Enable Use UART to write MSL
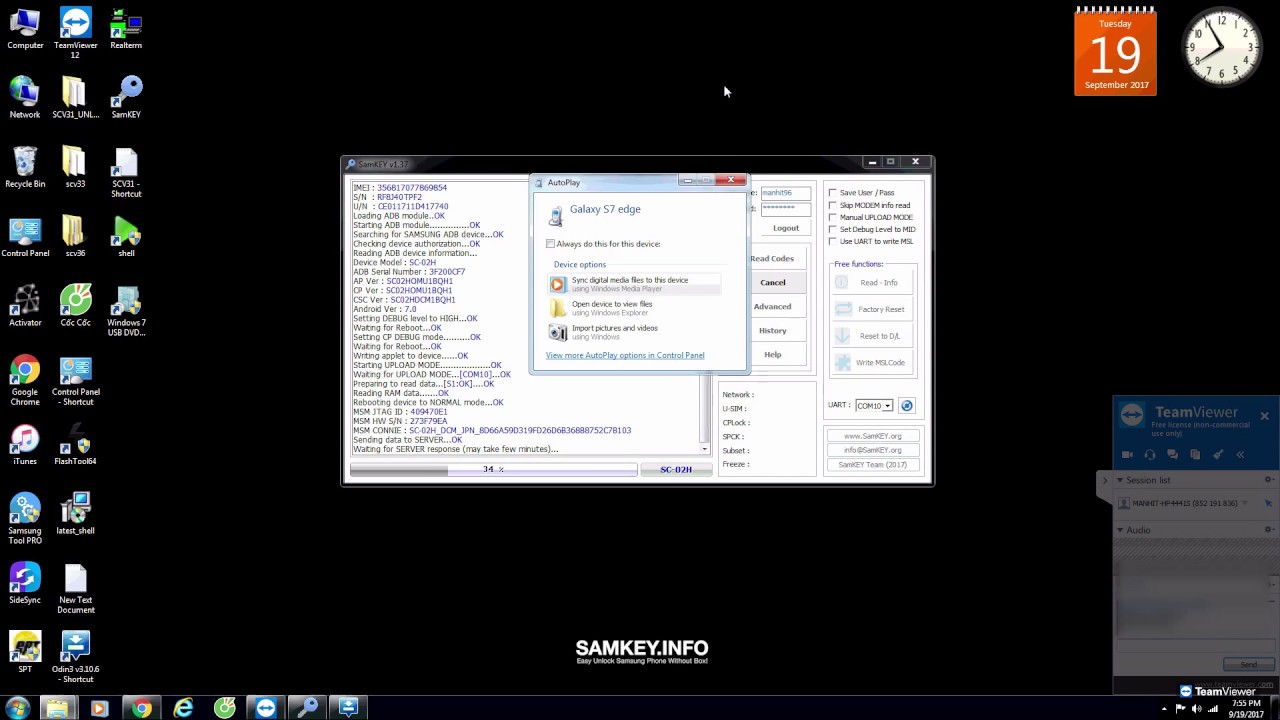This screenshot has width=1280, height=720. (833, 241)
